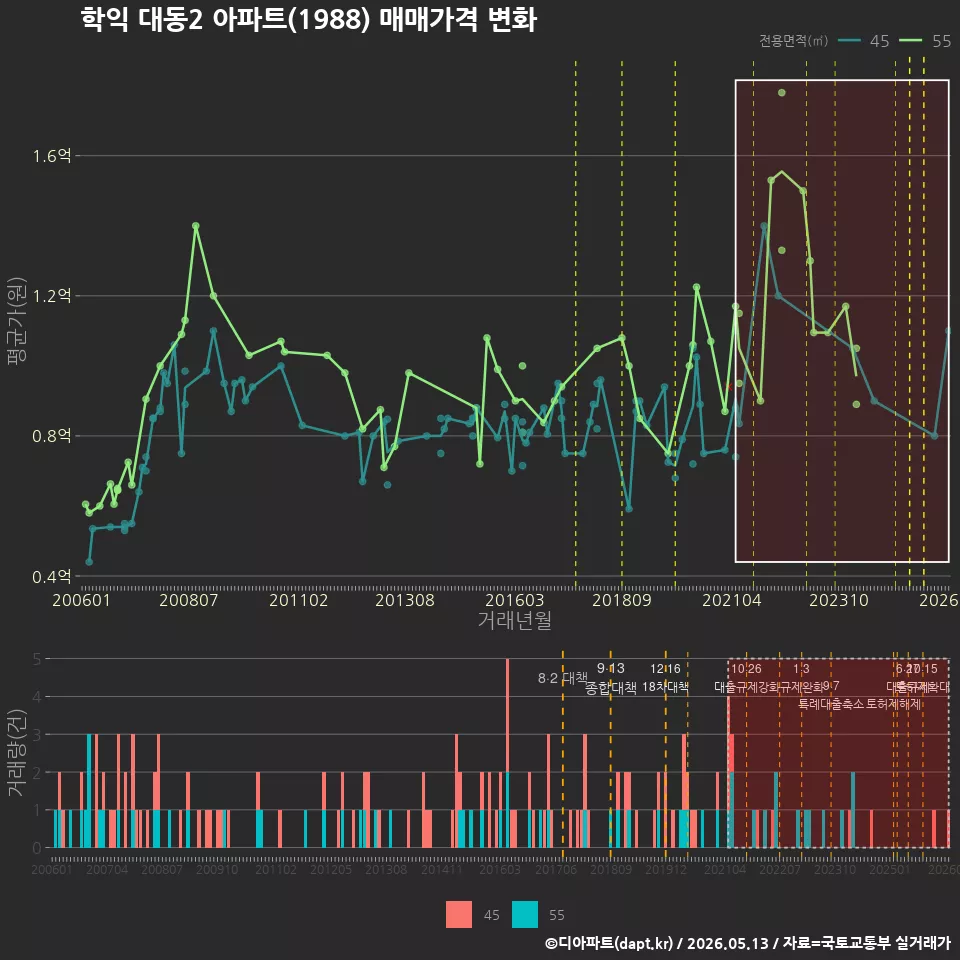Click the volume axis label 3
Image resolution: width=960 pixels, height=960 pixels.
click(x=37, y=735)
